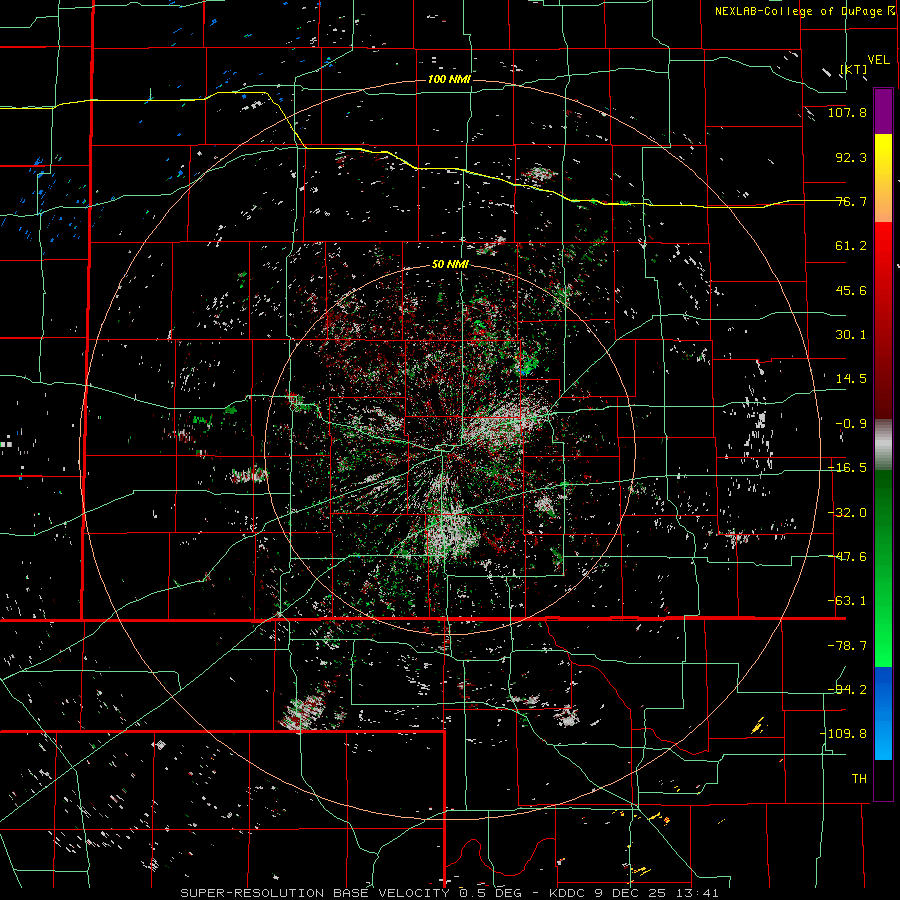The width and height of the screenshot is (900, 900).
Task: Click the 76.7 velocity scale value
Action: tap(851, 201)
